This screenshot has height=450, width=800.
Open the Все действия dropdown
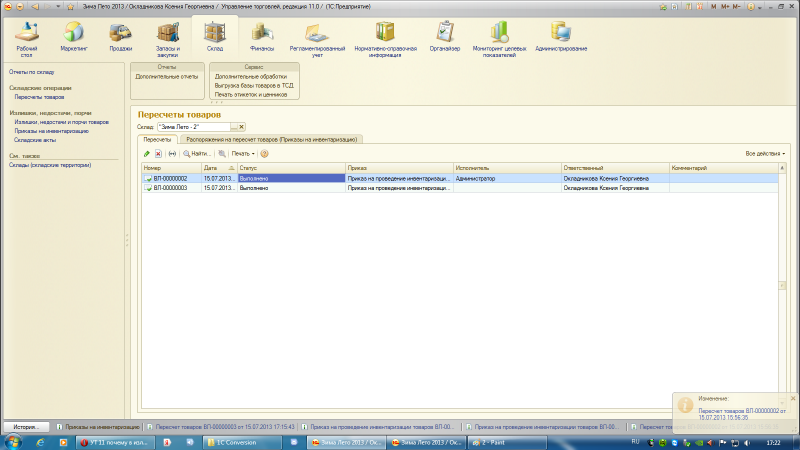point(766,153)
